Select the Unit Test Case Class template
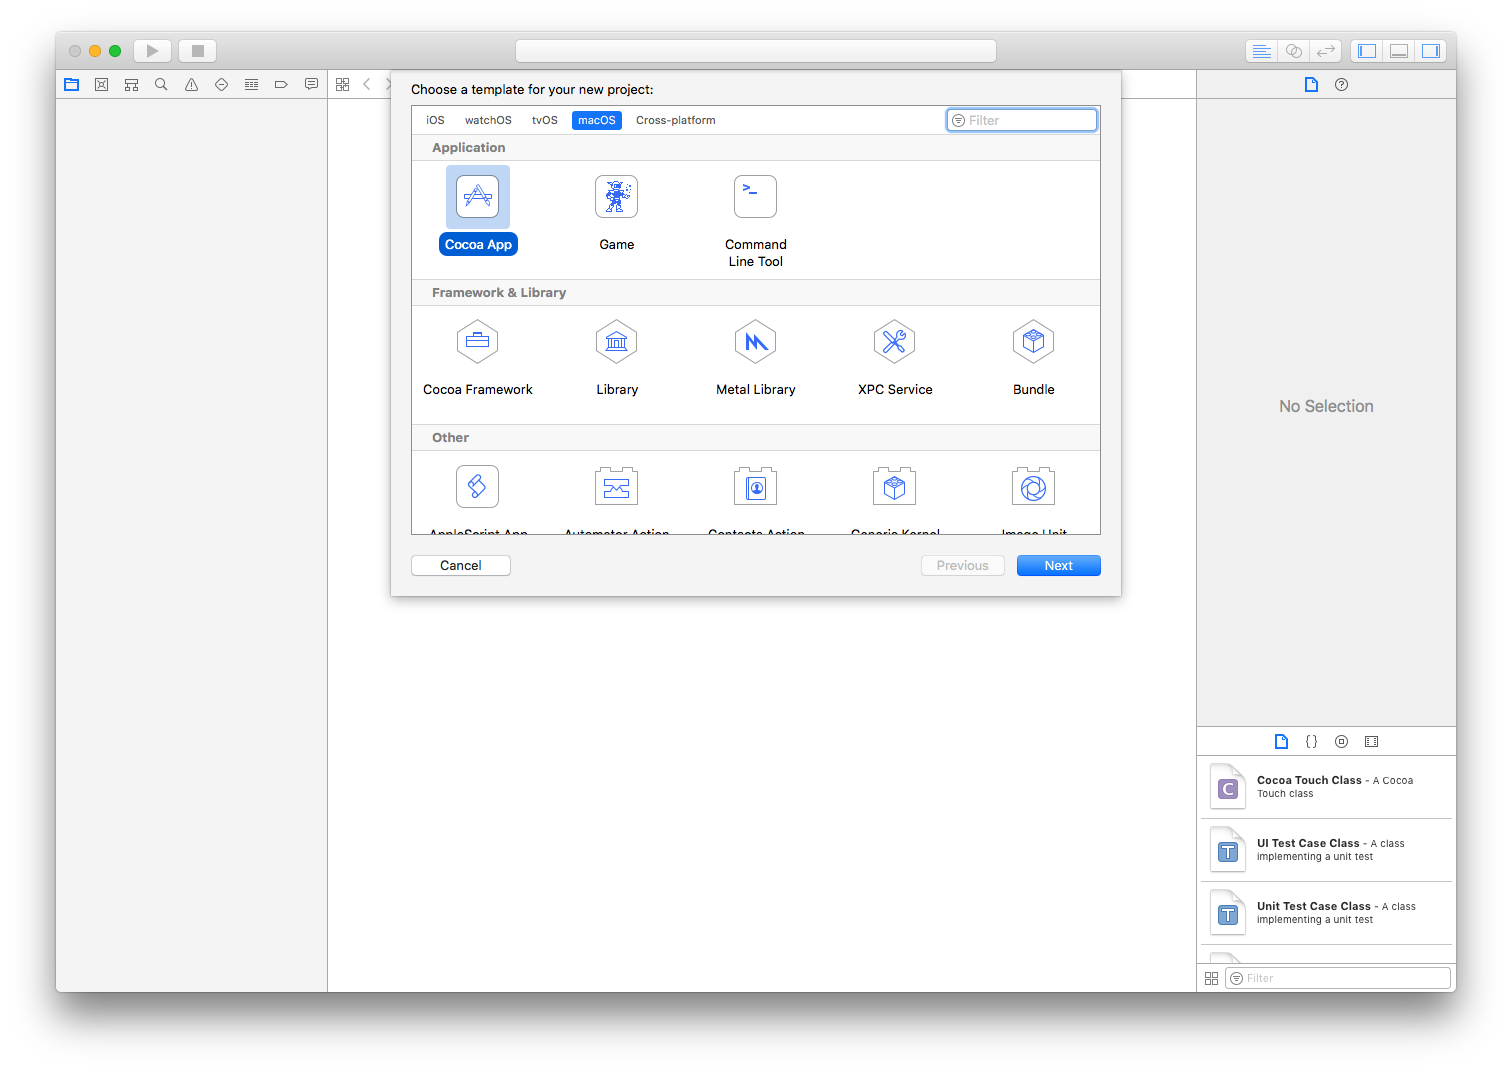1512x1072 pixels. click(x=1326, y=912)
